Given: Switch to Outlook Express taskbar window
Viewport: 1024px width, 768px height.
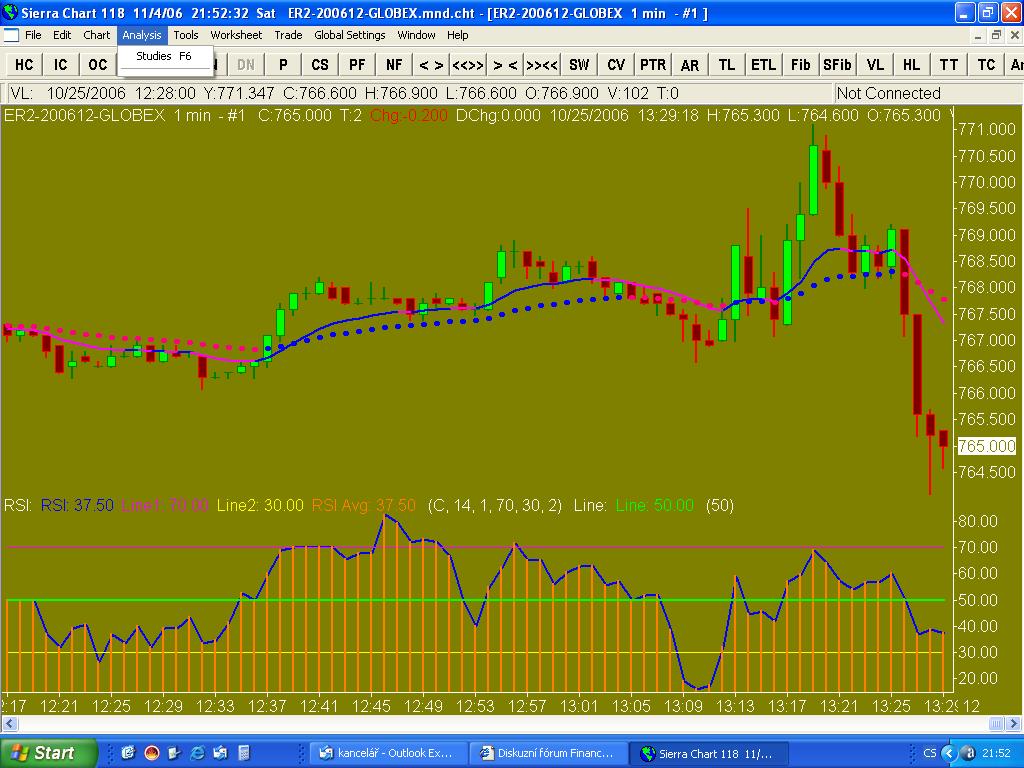Looking at the screenshot, I should click(x=386, y=753).
